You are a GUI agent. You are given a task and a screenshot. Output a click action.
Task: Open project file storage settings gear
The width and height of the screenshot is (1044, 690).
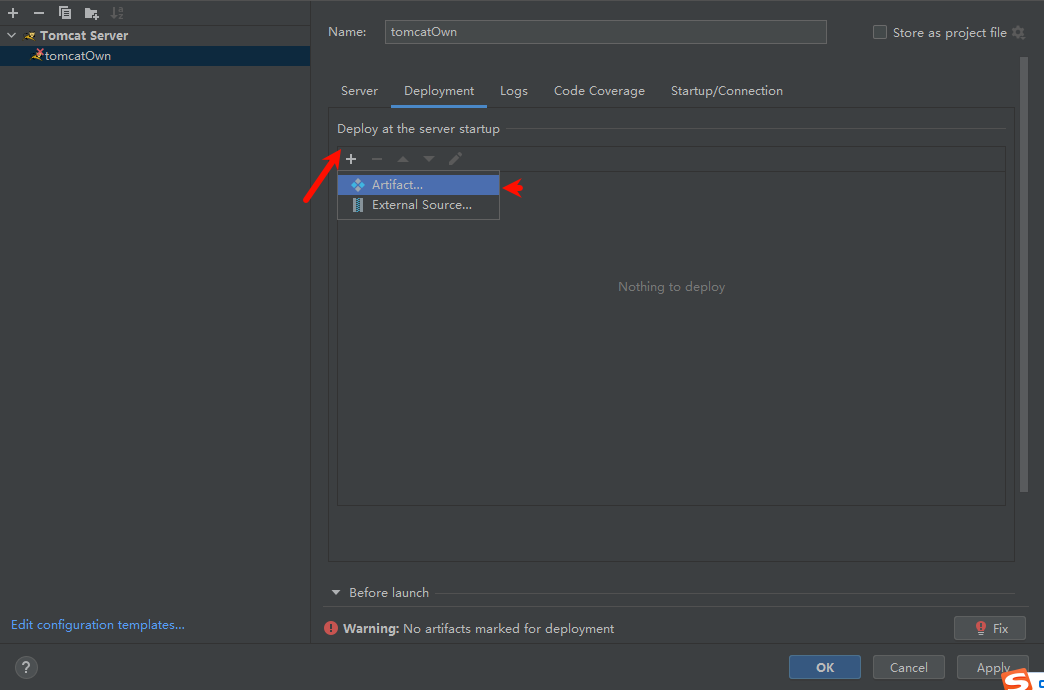(x=1018, y=32)
